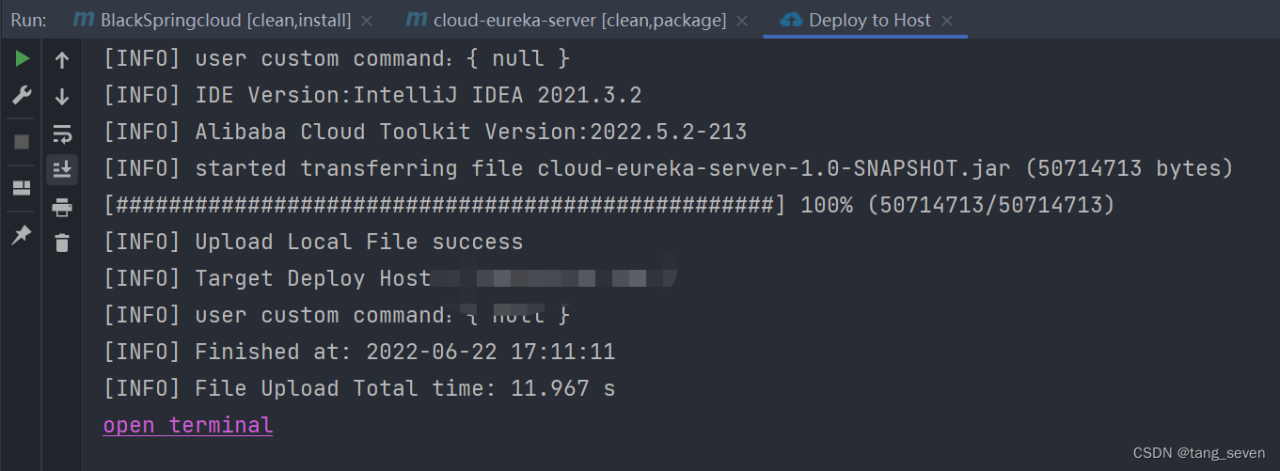Toggle scroll to end of console
The width and height of the screenshot is (1280, 471).
pyautogui.click(x=62, y=170)
